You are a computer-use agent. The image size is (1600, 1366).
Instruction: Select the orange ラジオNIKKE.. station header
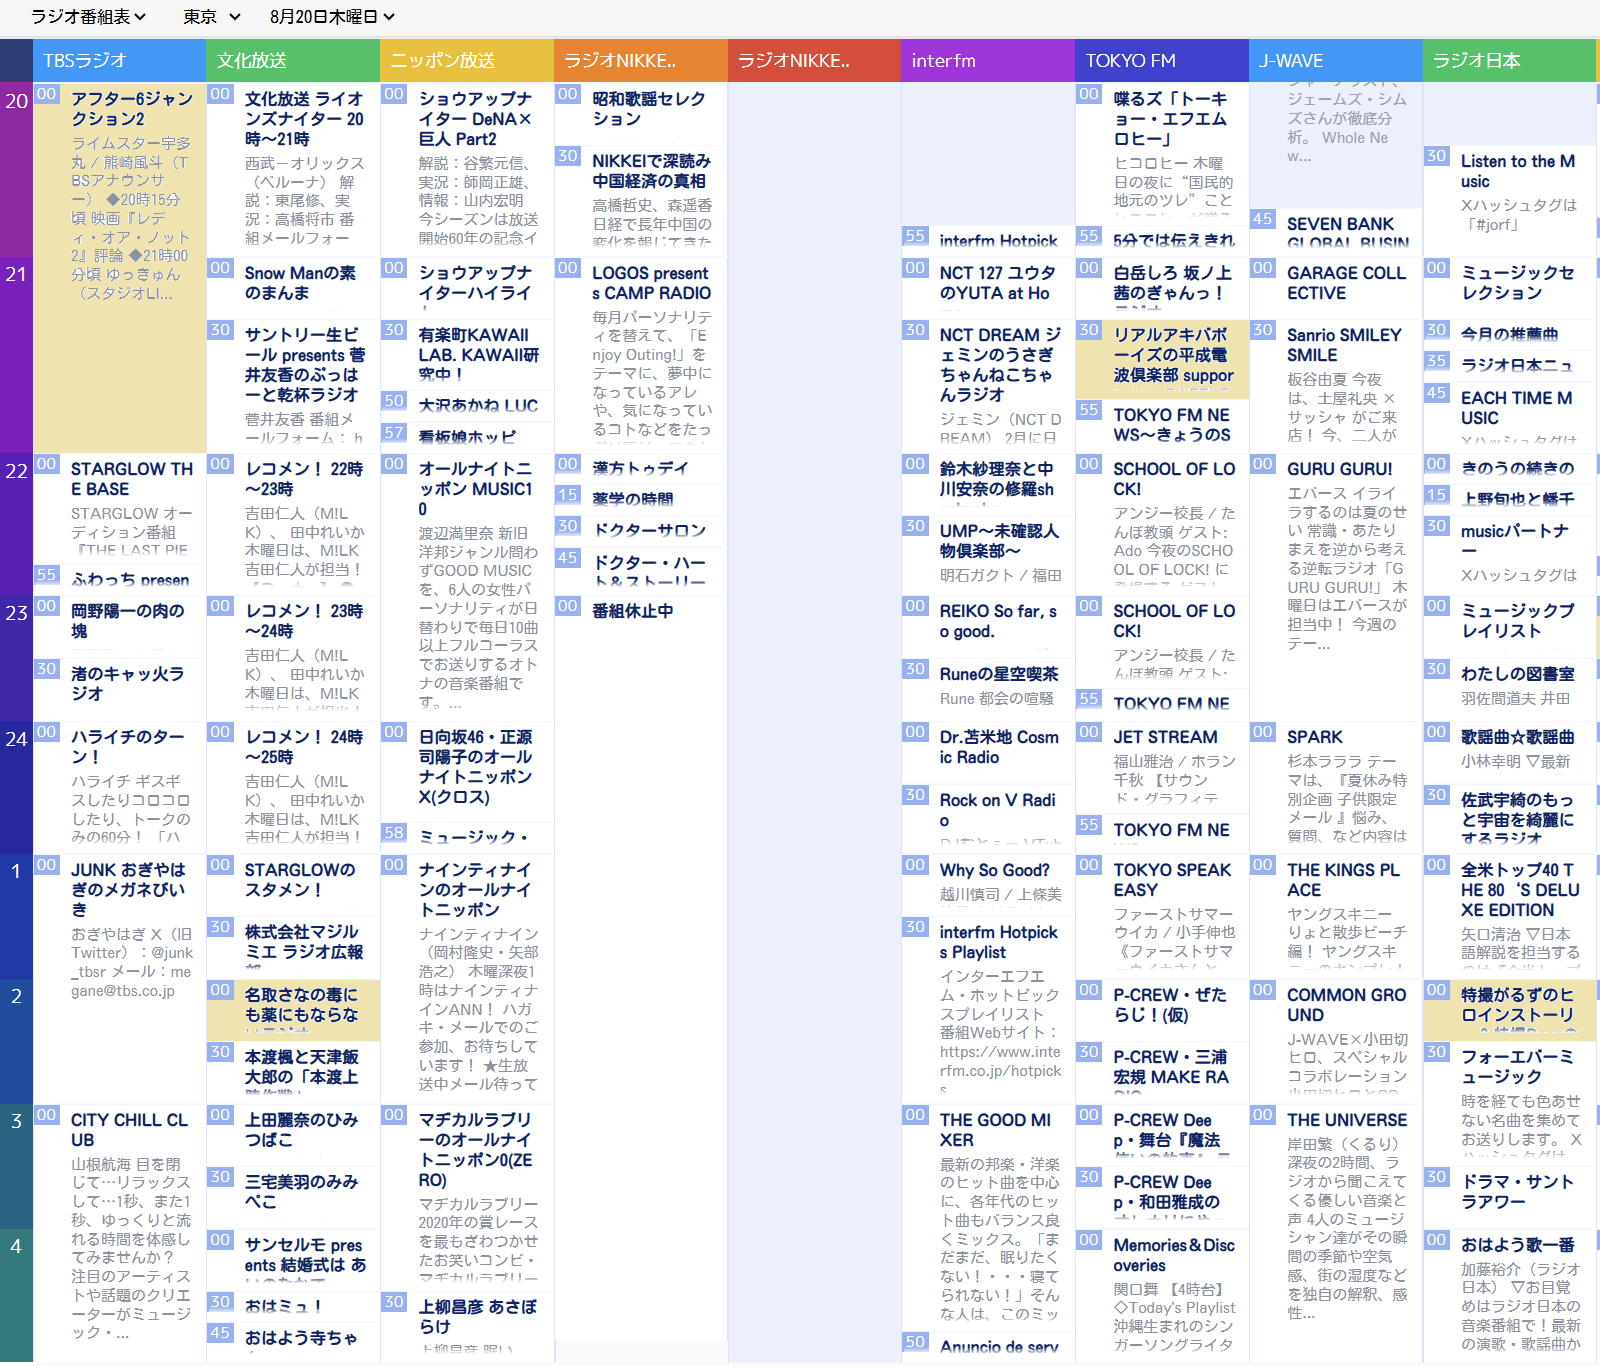(641, 61)
